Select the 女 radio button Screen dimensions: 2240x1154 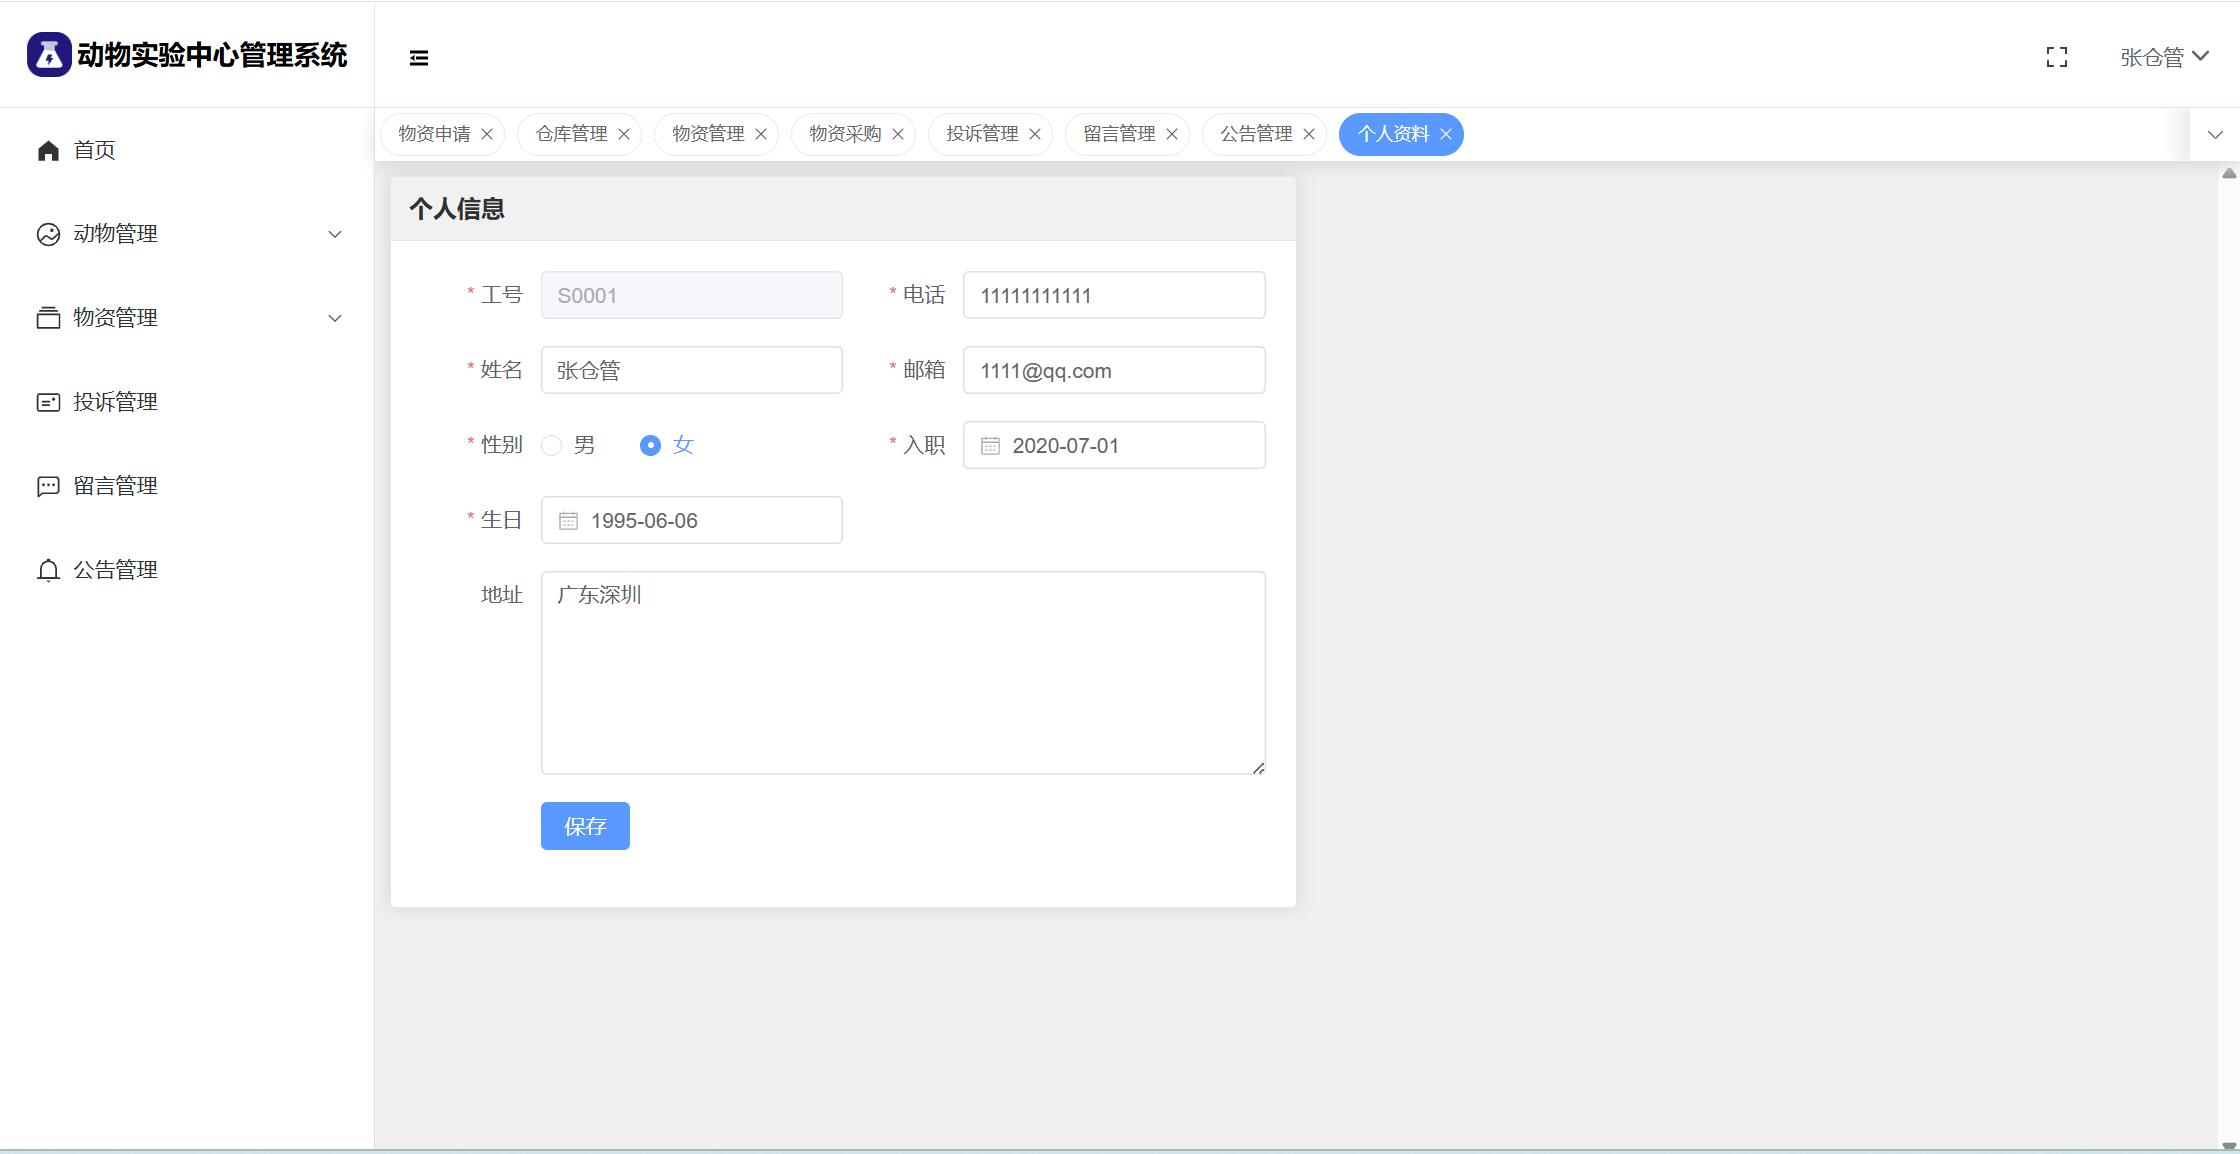tap(650, 445)
